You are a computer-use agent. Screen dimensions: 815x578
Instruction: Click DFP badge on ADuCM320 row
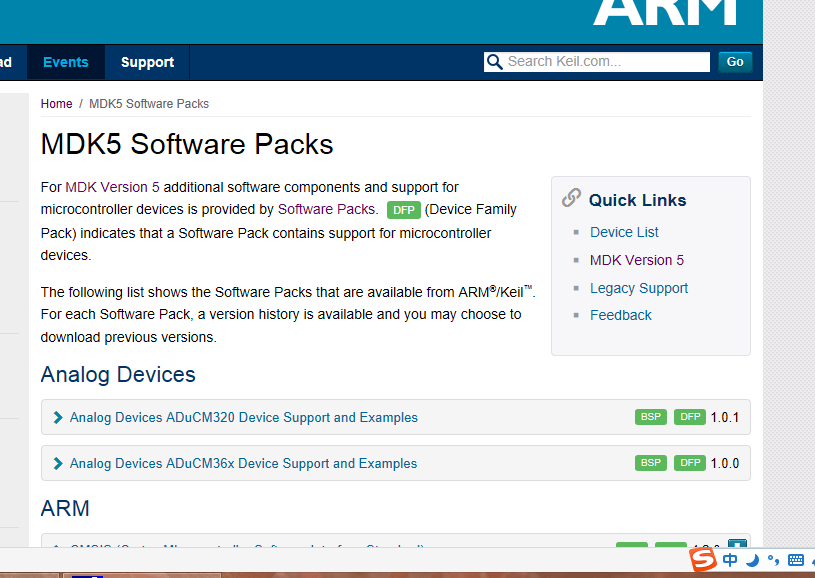(690, 417)
